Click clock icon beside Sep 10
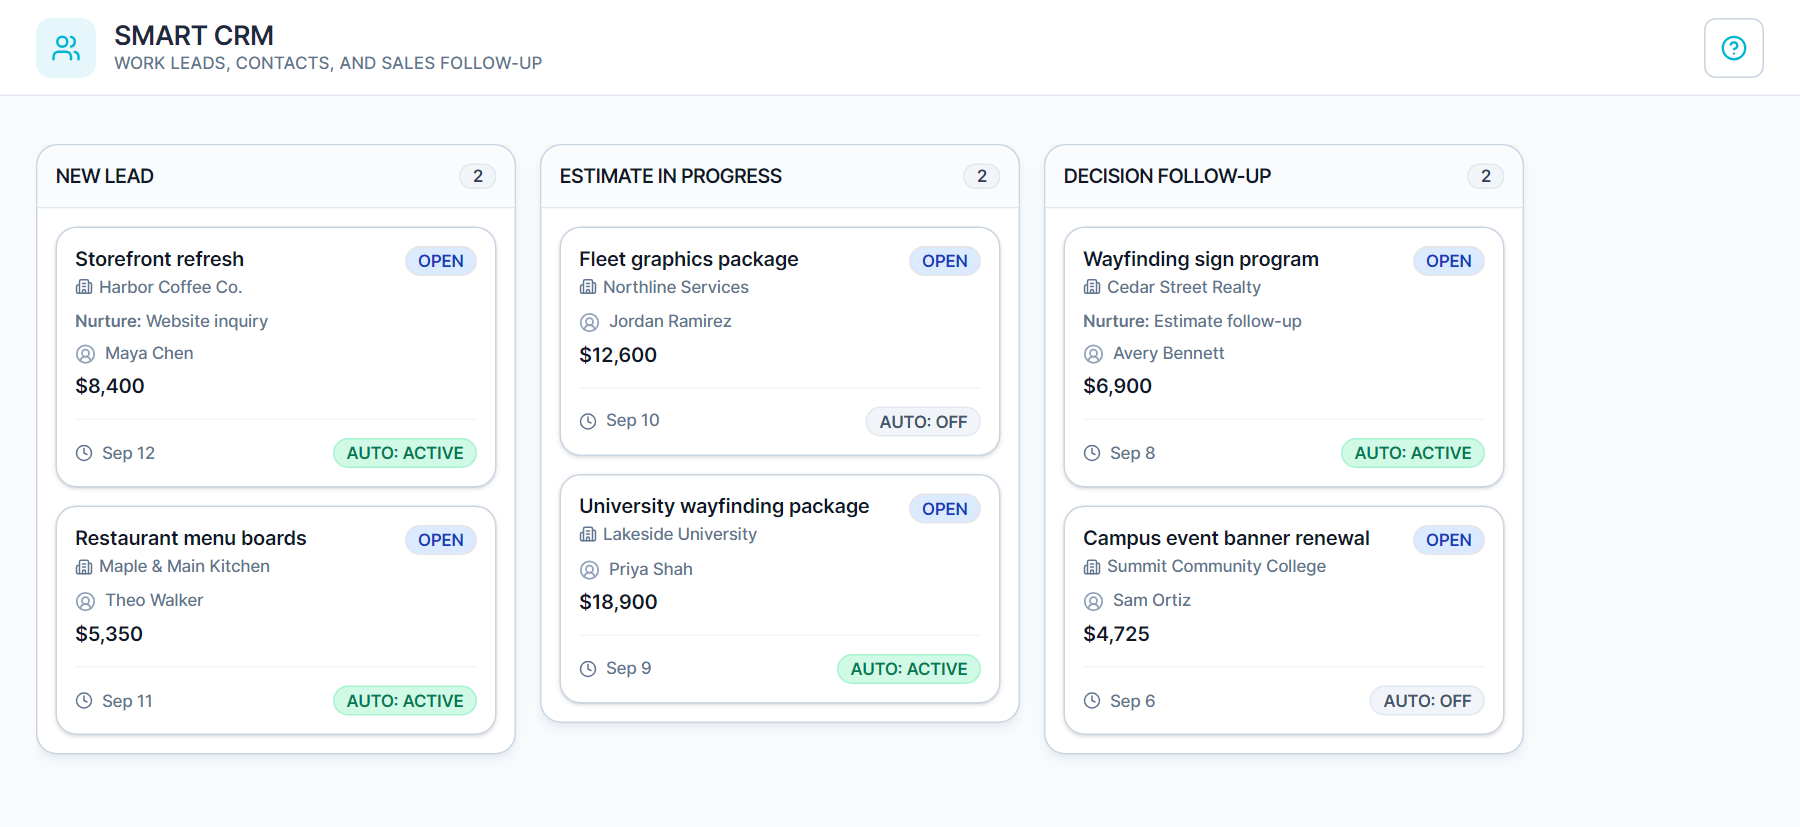Viewport: 1800px width, 827px height. pos(588,421)
